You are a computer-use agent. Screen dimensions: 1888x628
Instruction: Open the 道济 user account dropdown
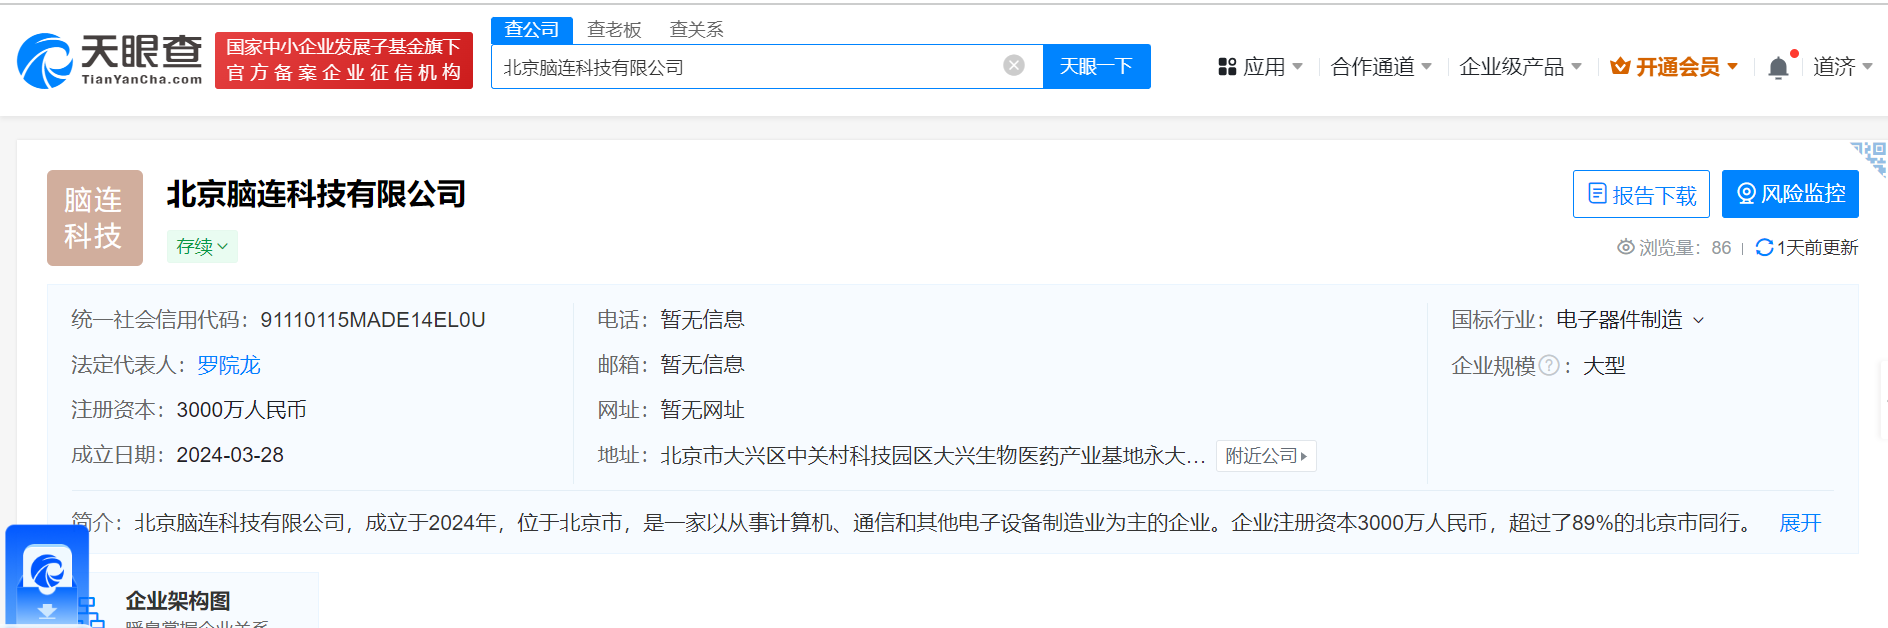coord(1843,67)
